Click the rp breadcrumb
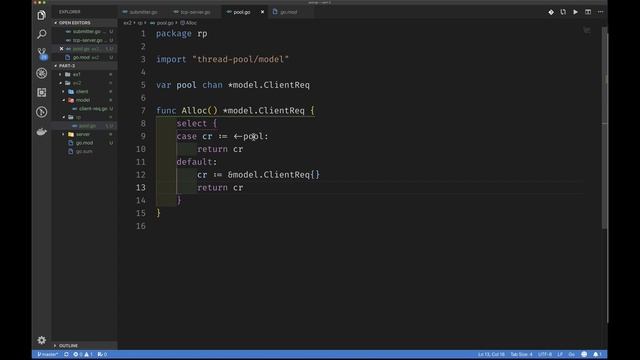This screenshot has height=360, width=640. pos(140,23)
